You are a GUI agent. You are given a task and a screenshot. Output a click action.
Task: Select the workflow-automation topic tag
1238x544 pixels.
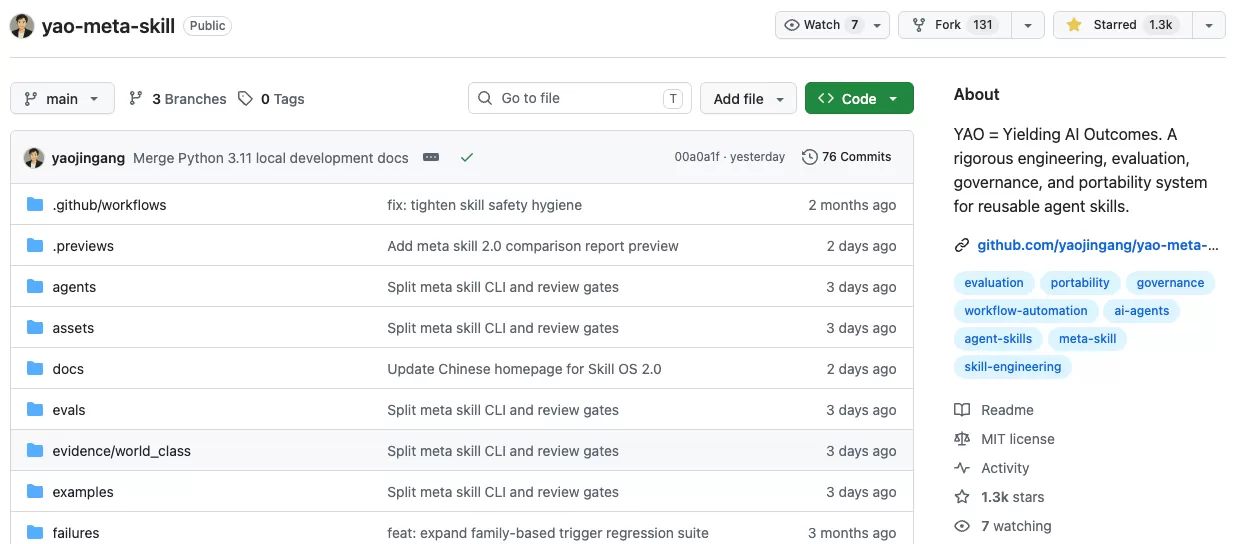click(x=1026, y=311)
